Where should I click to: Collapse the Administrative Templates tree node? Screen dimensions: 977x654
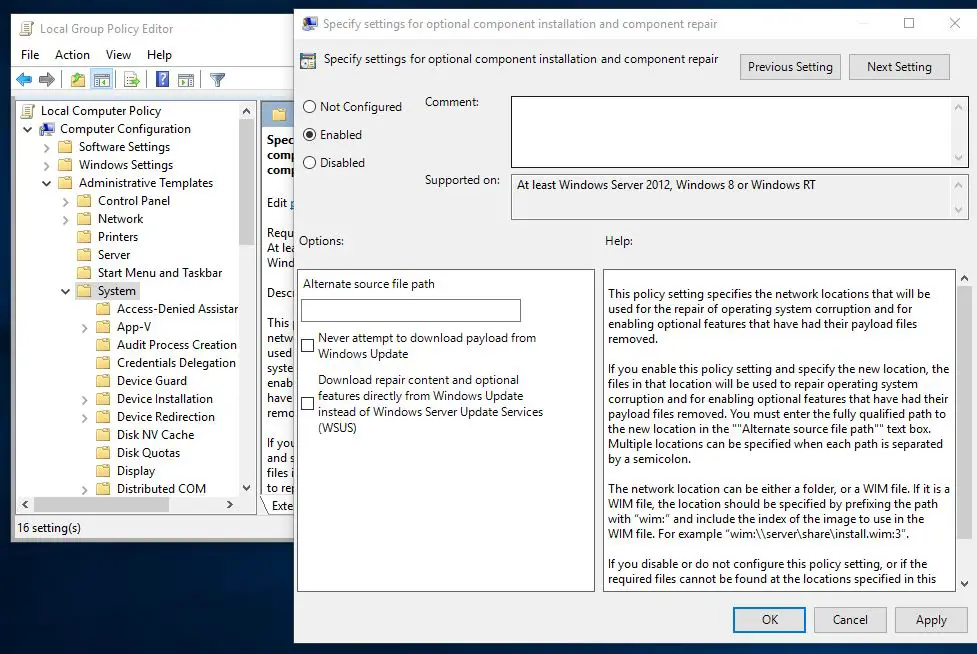(47, 183)
